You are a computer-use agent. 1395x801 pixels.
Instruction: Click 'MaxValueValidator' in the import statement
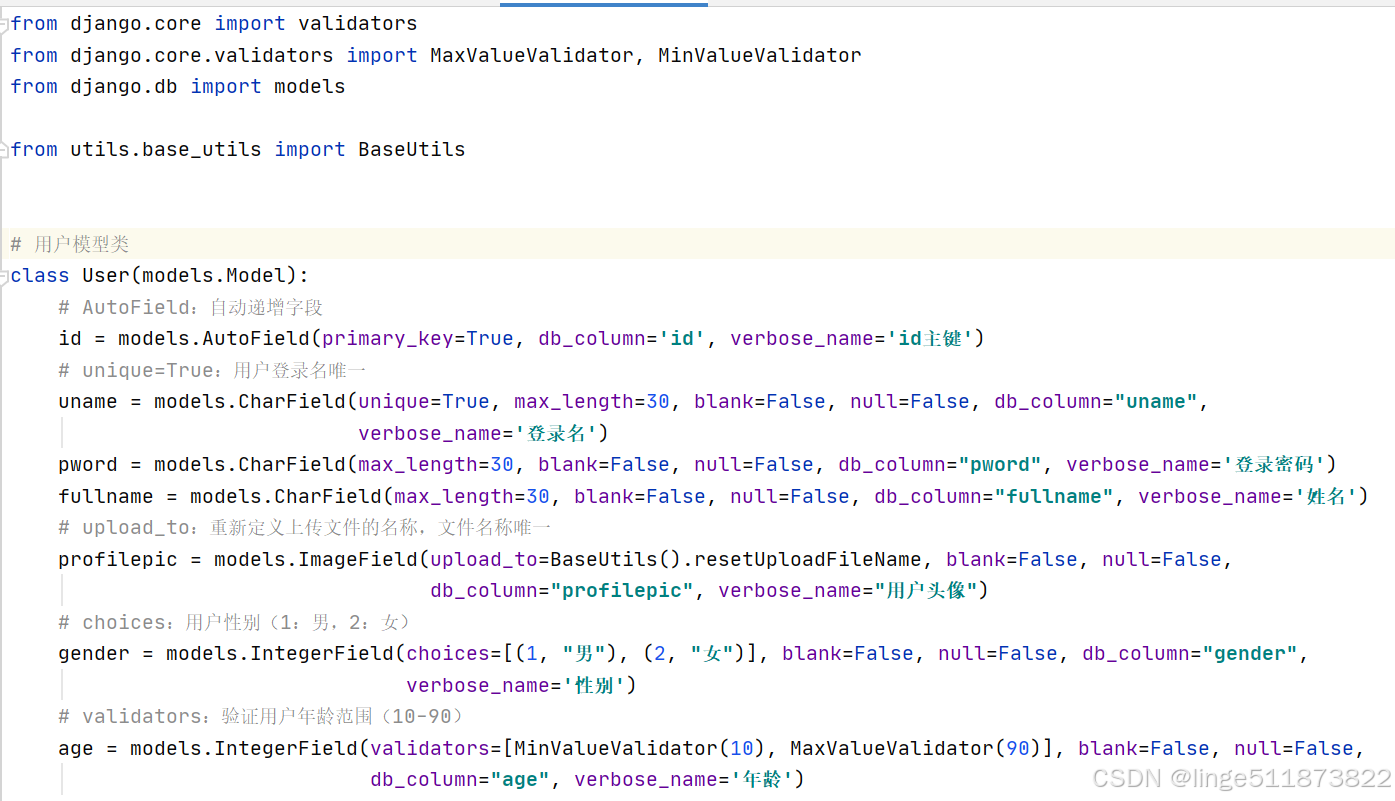pyautogui.click(x=531, y=55)
